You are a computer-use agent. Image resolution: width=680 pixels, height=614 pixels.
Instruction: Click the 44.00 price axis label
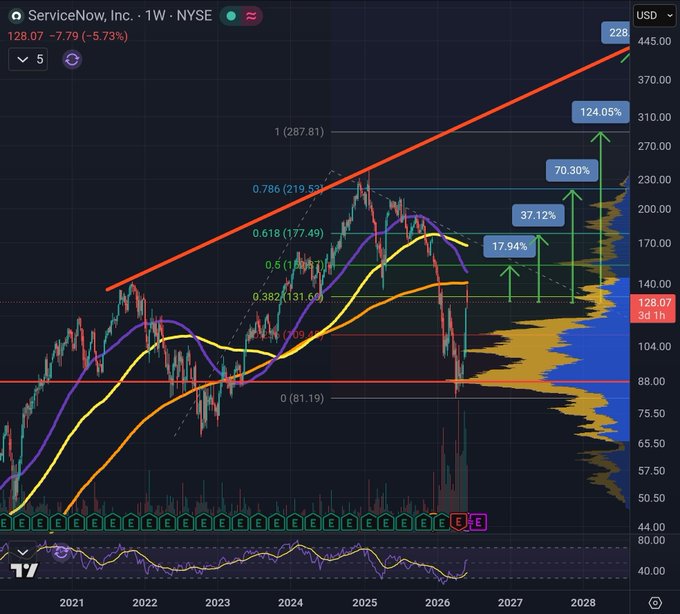[x=651, y=527]
